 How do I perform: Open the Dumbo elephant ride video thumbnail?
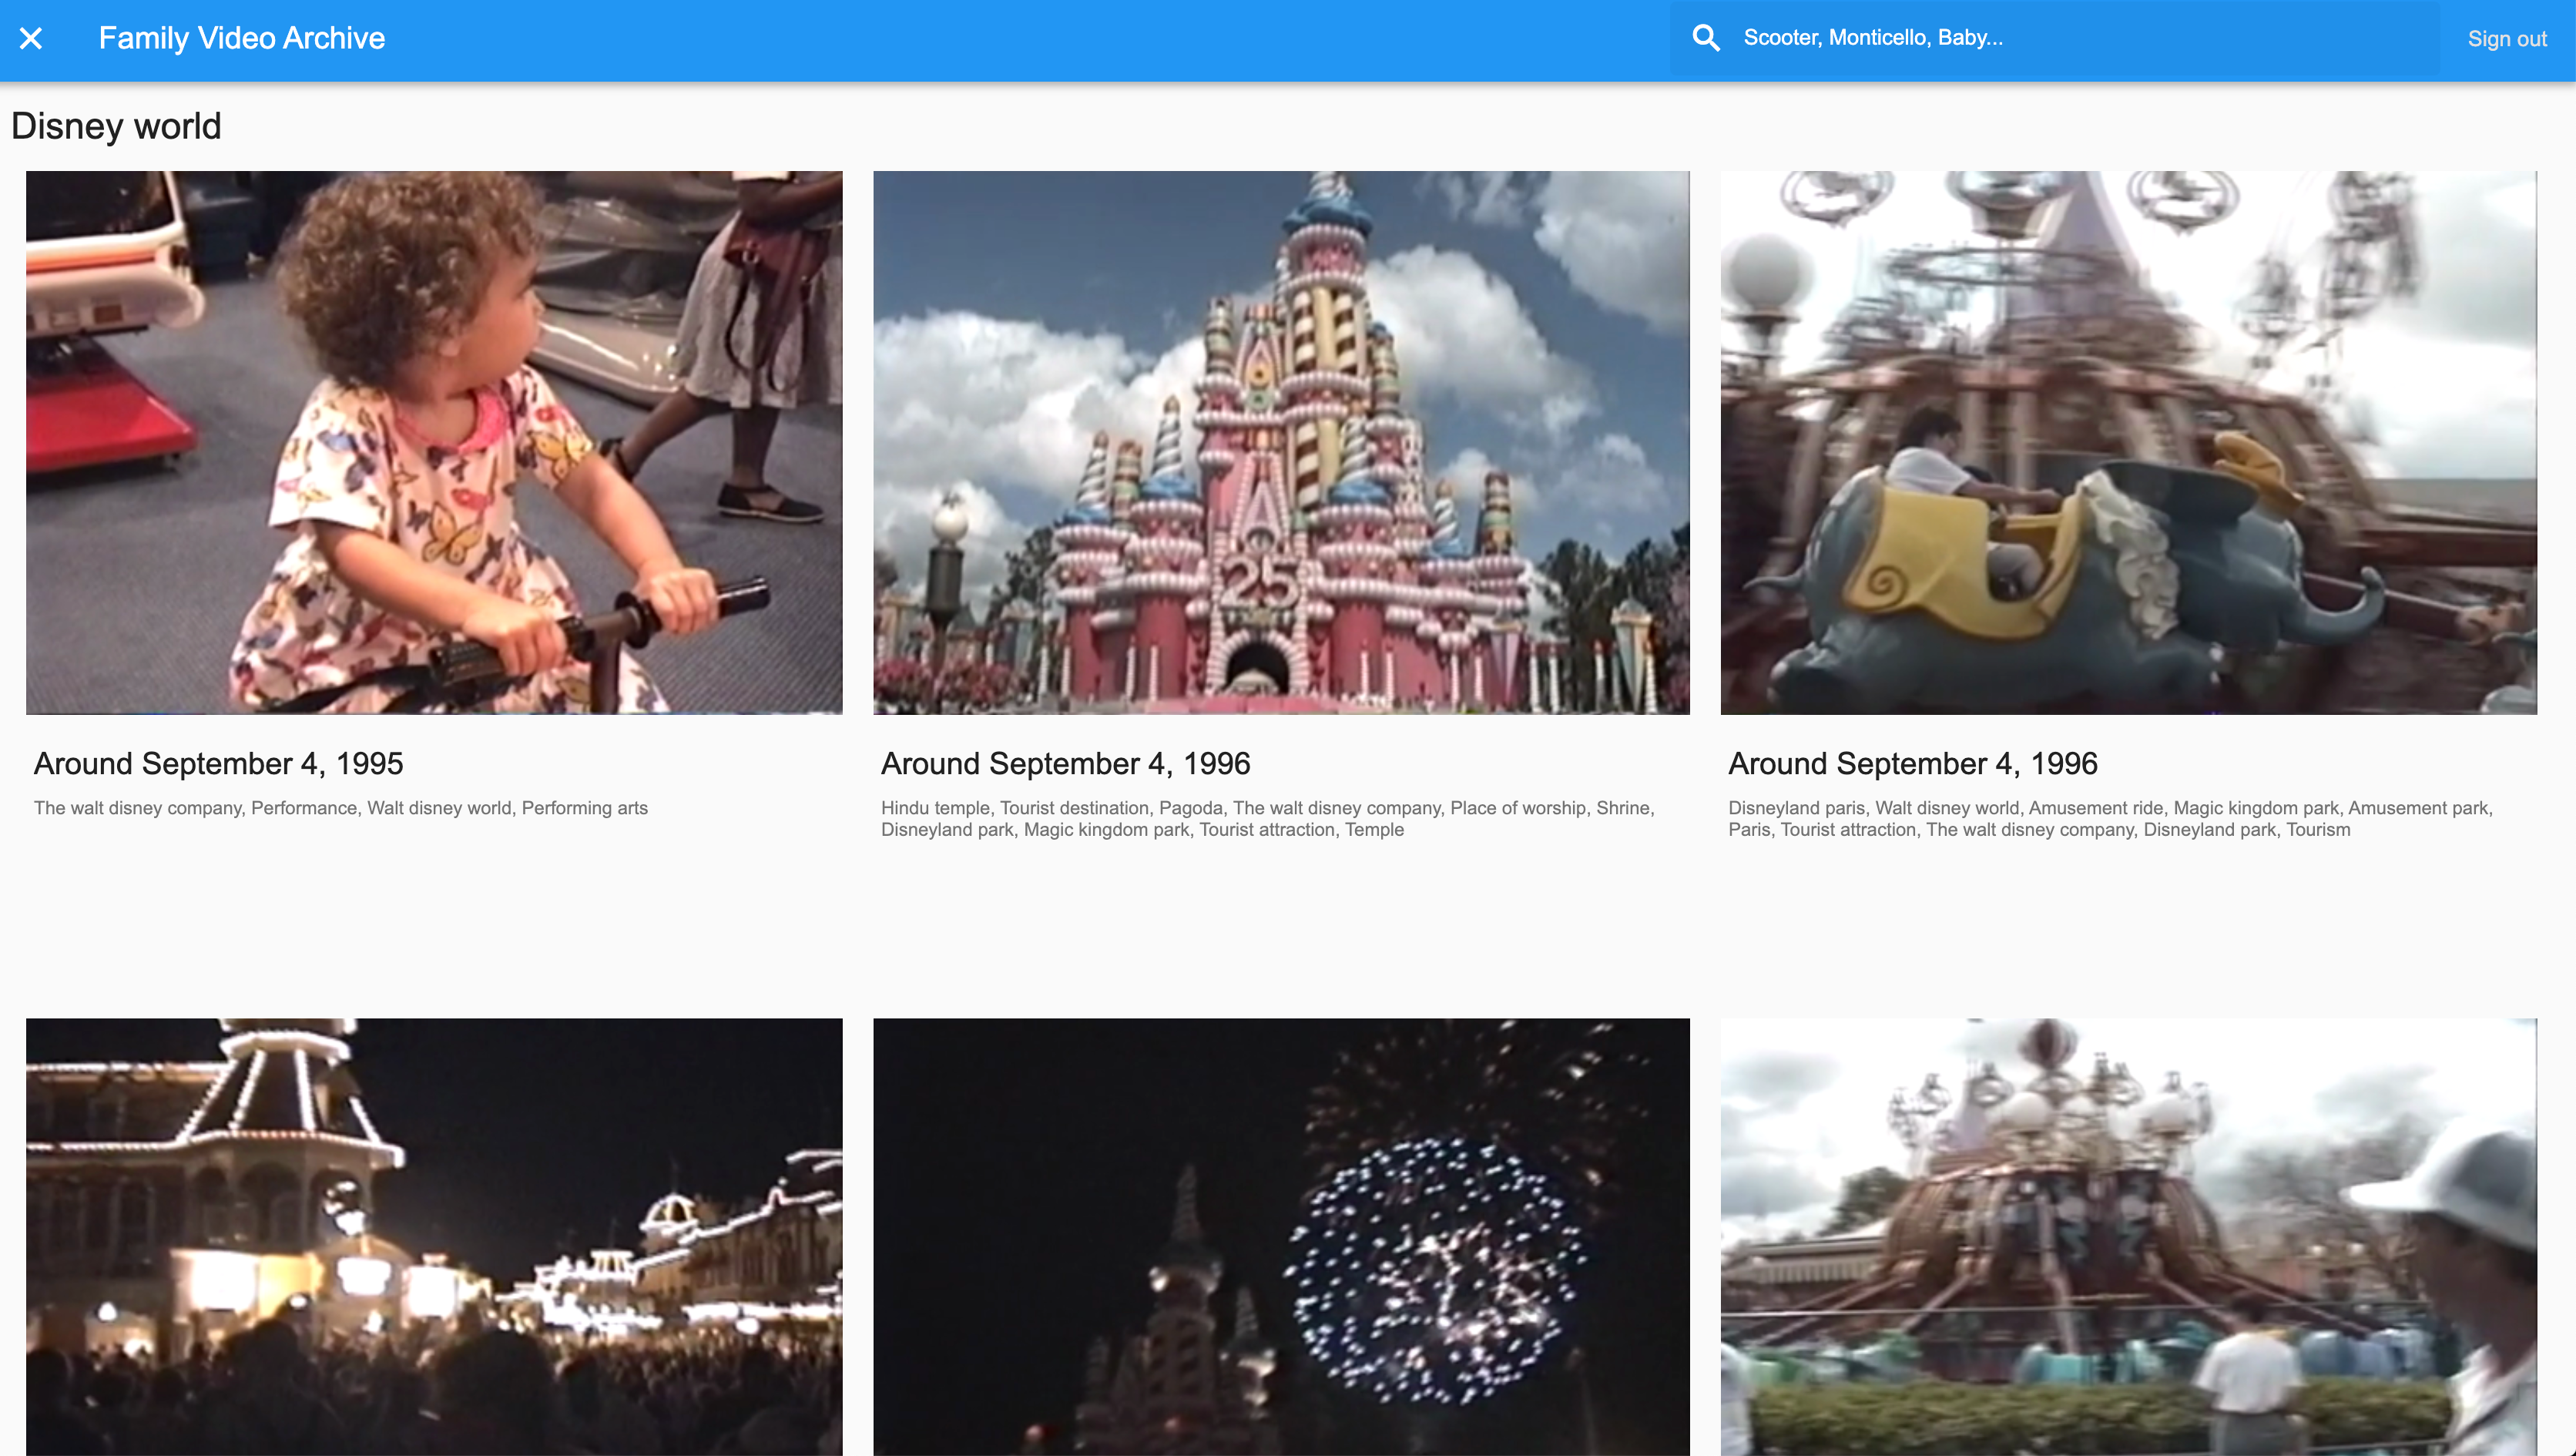click(2128, 442)
